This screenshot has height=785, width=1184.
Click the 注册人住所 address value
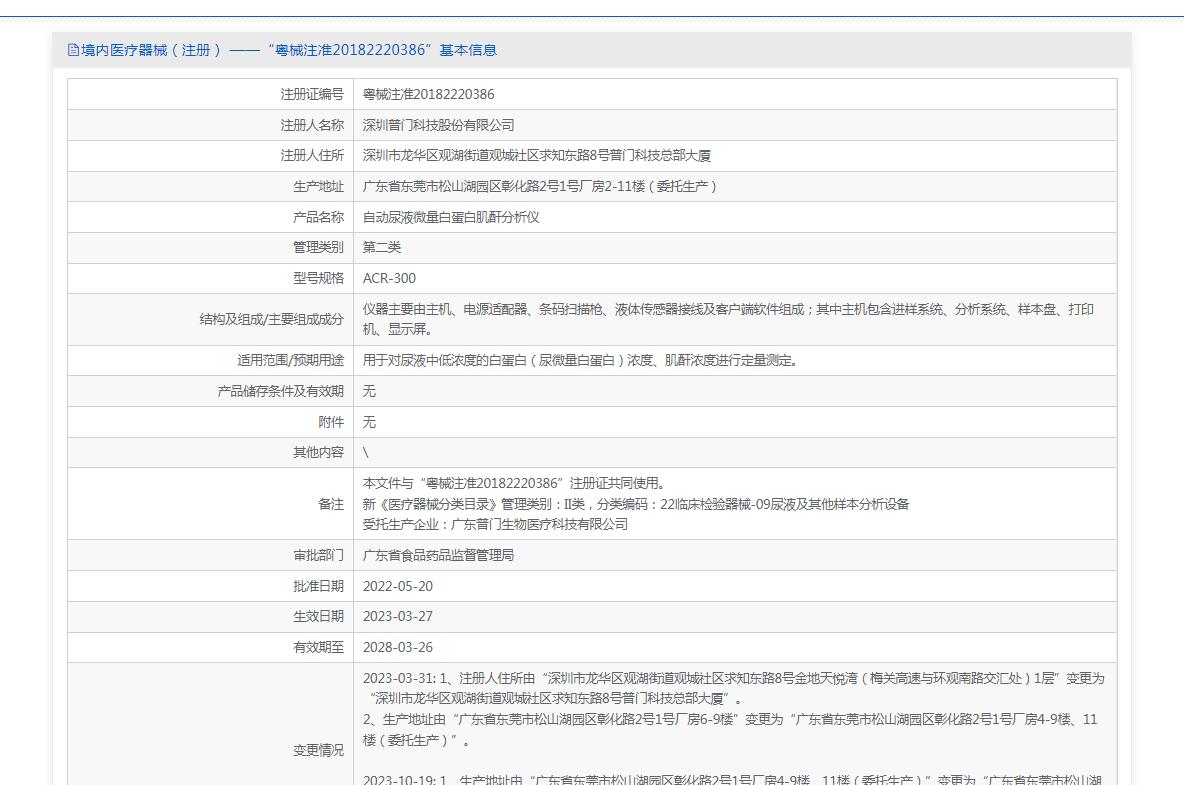point(536,156)
